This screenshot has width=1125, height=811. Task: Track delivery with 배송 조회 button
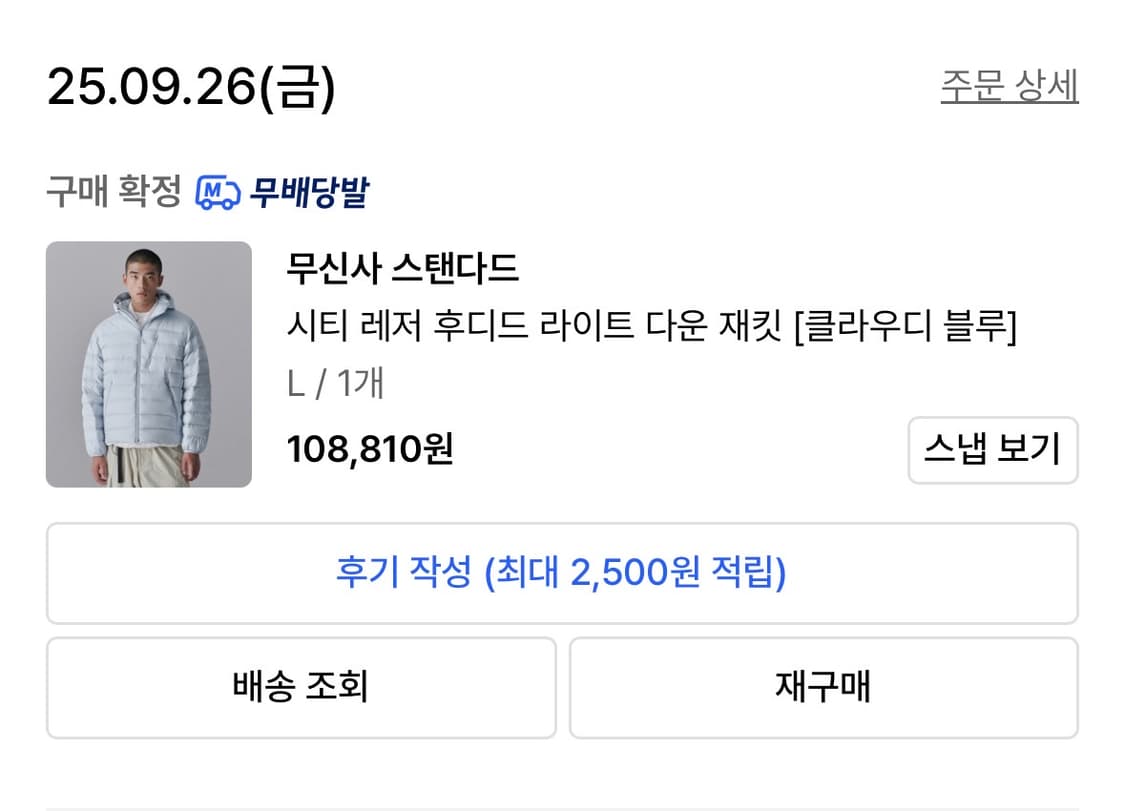pos(300,687)
